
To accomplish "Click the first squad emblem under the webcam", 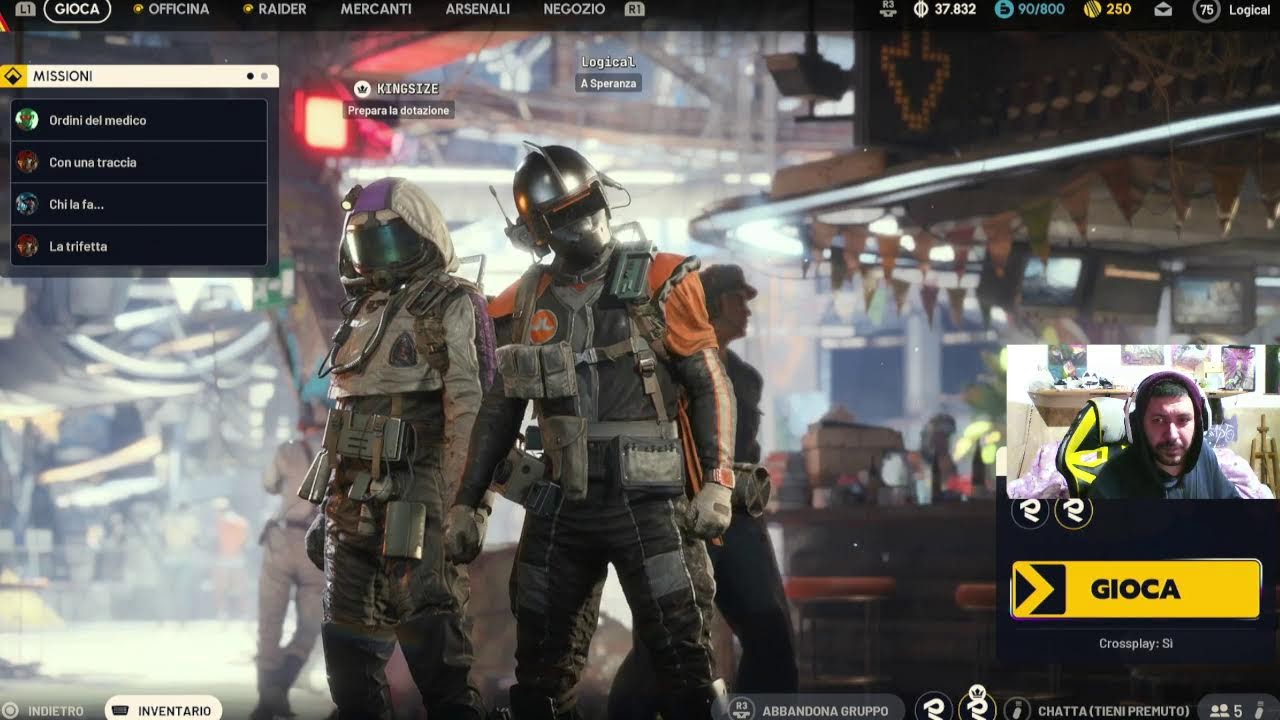I will point(1030,511).
